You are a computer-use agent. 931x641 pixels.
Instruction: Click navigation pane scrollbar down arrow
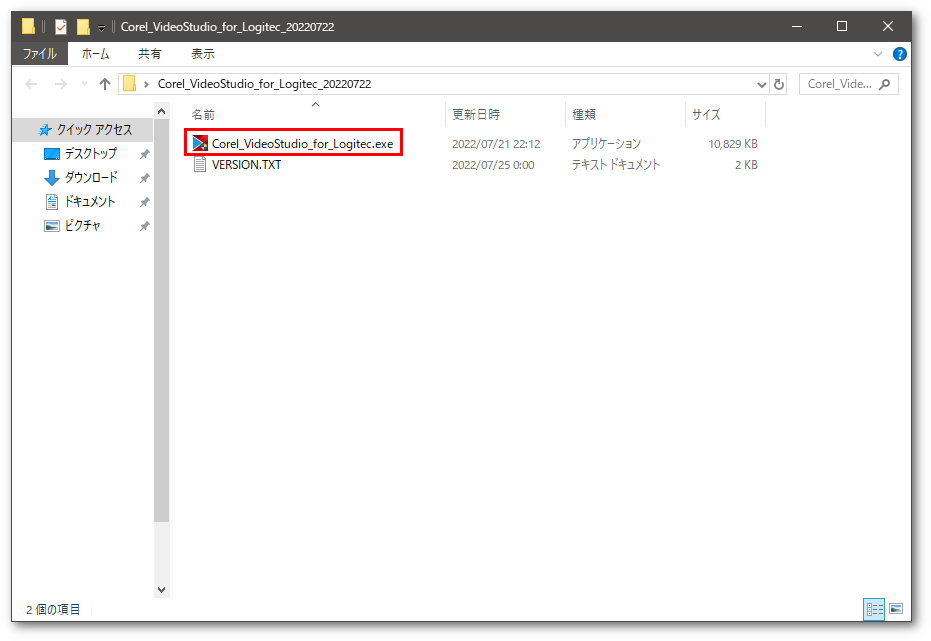point(162,590)
